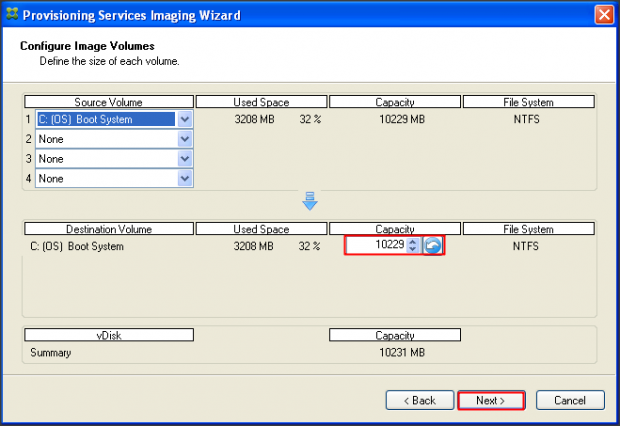Click the destination Used Space header
Viewport: 620px width, 426px height.
pyautogui.click(x=261, y=229)
